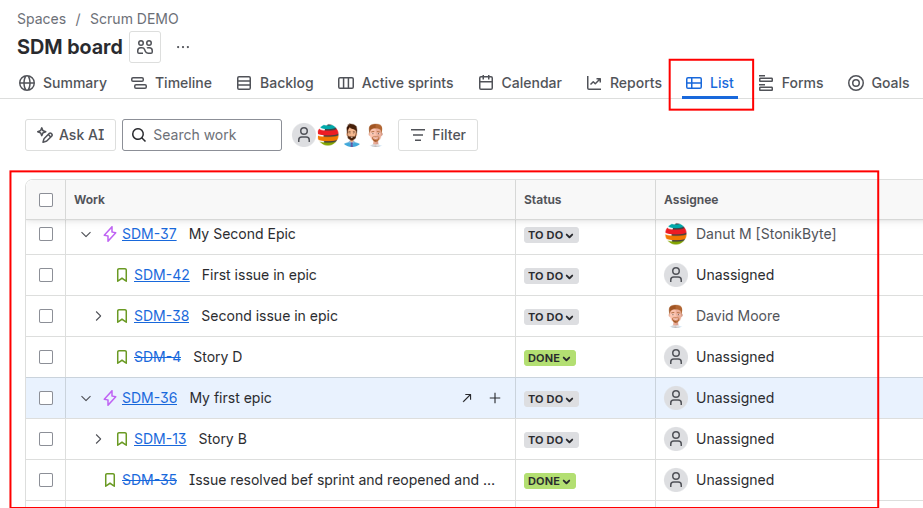923x508 pixels.
Task: Click the Spaces breadcrumb link
Action: coord(41,19)
